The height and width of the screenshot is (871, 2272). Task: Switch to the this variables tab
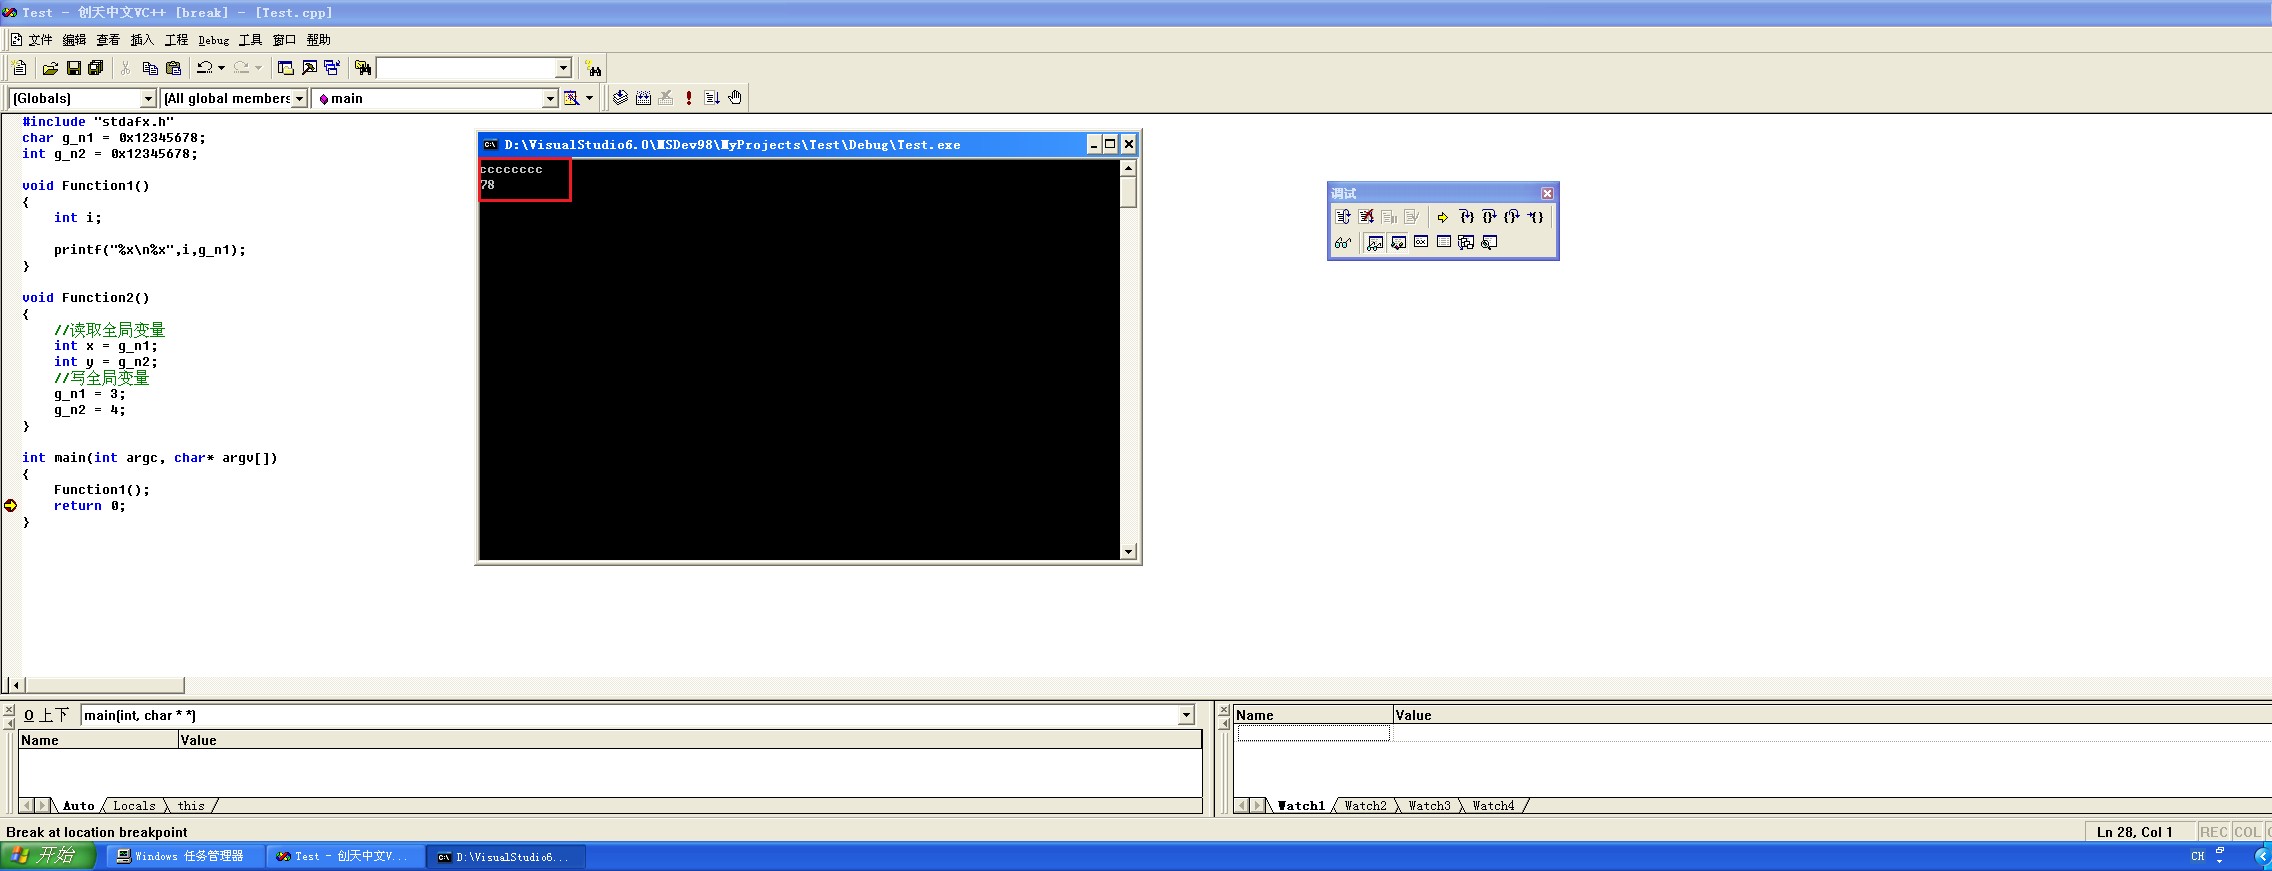tap(191, 806)
